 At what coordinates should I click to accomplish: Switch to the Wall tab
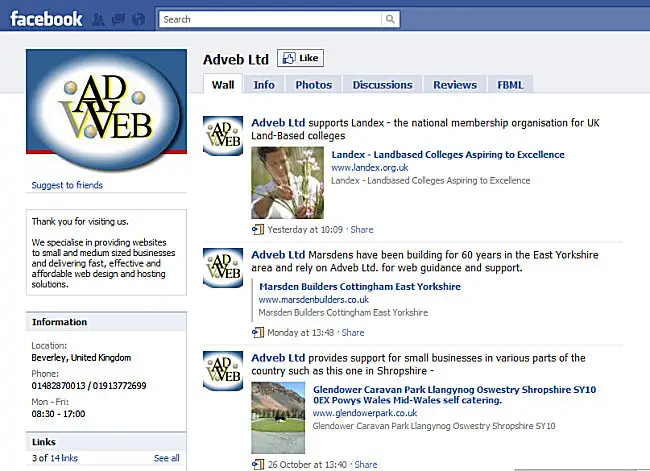click(x=223, y=85)
